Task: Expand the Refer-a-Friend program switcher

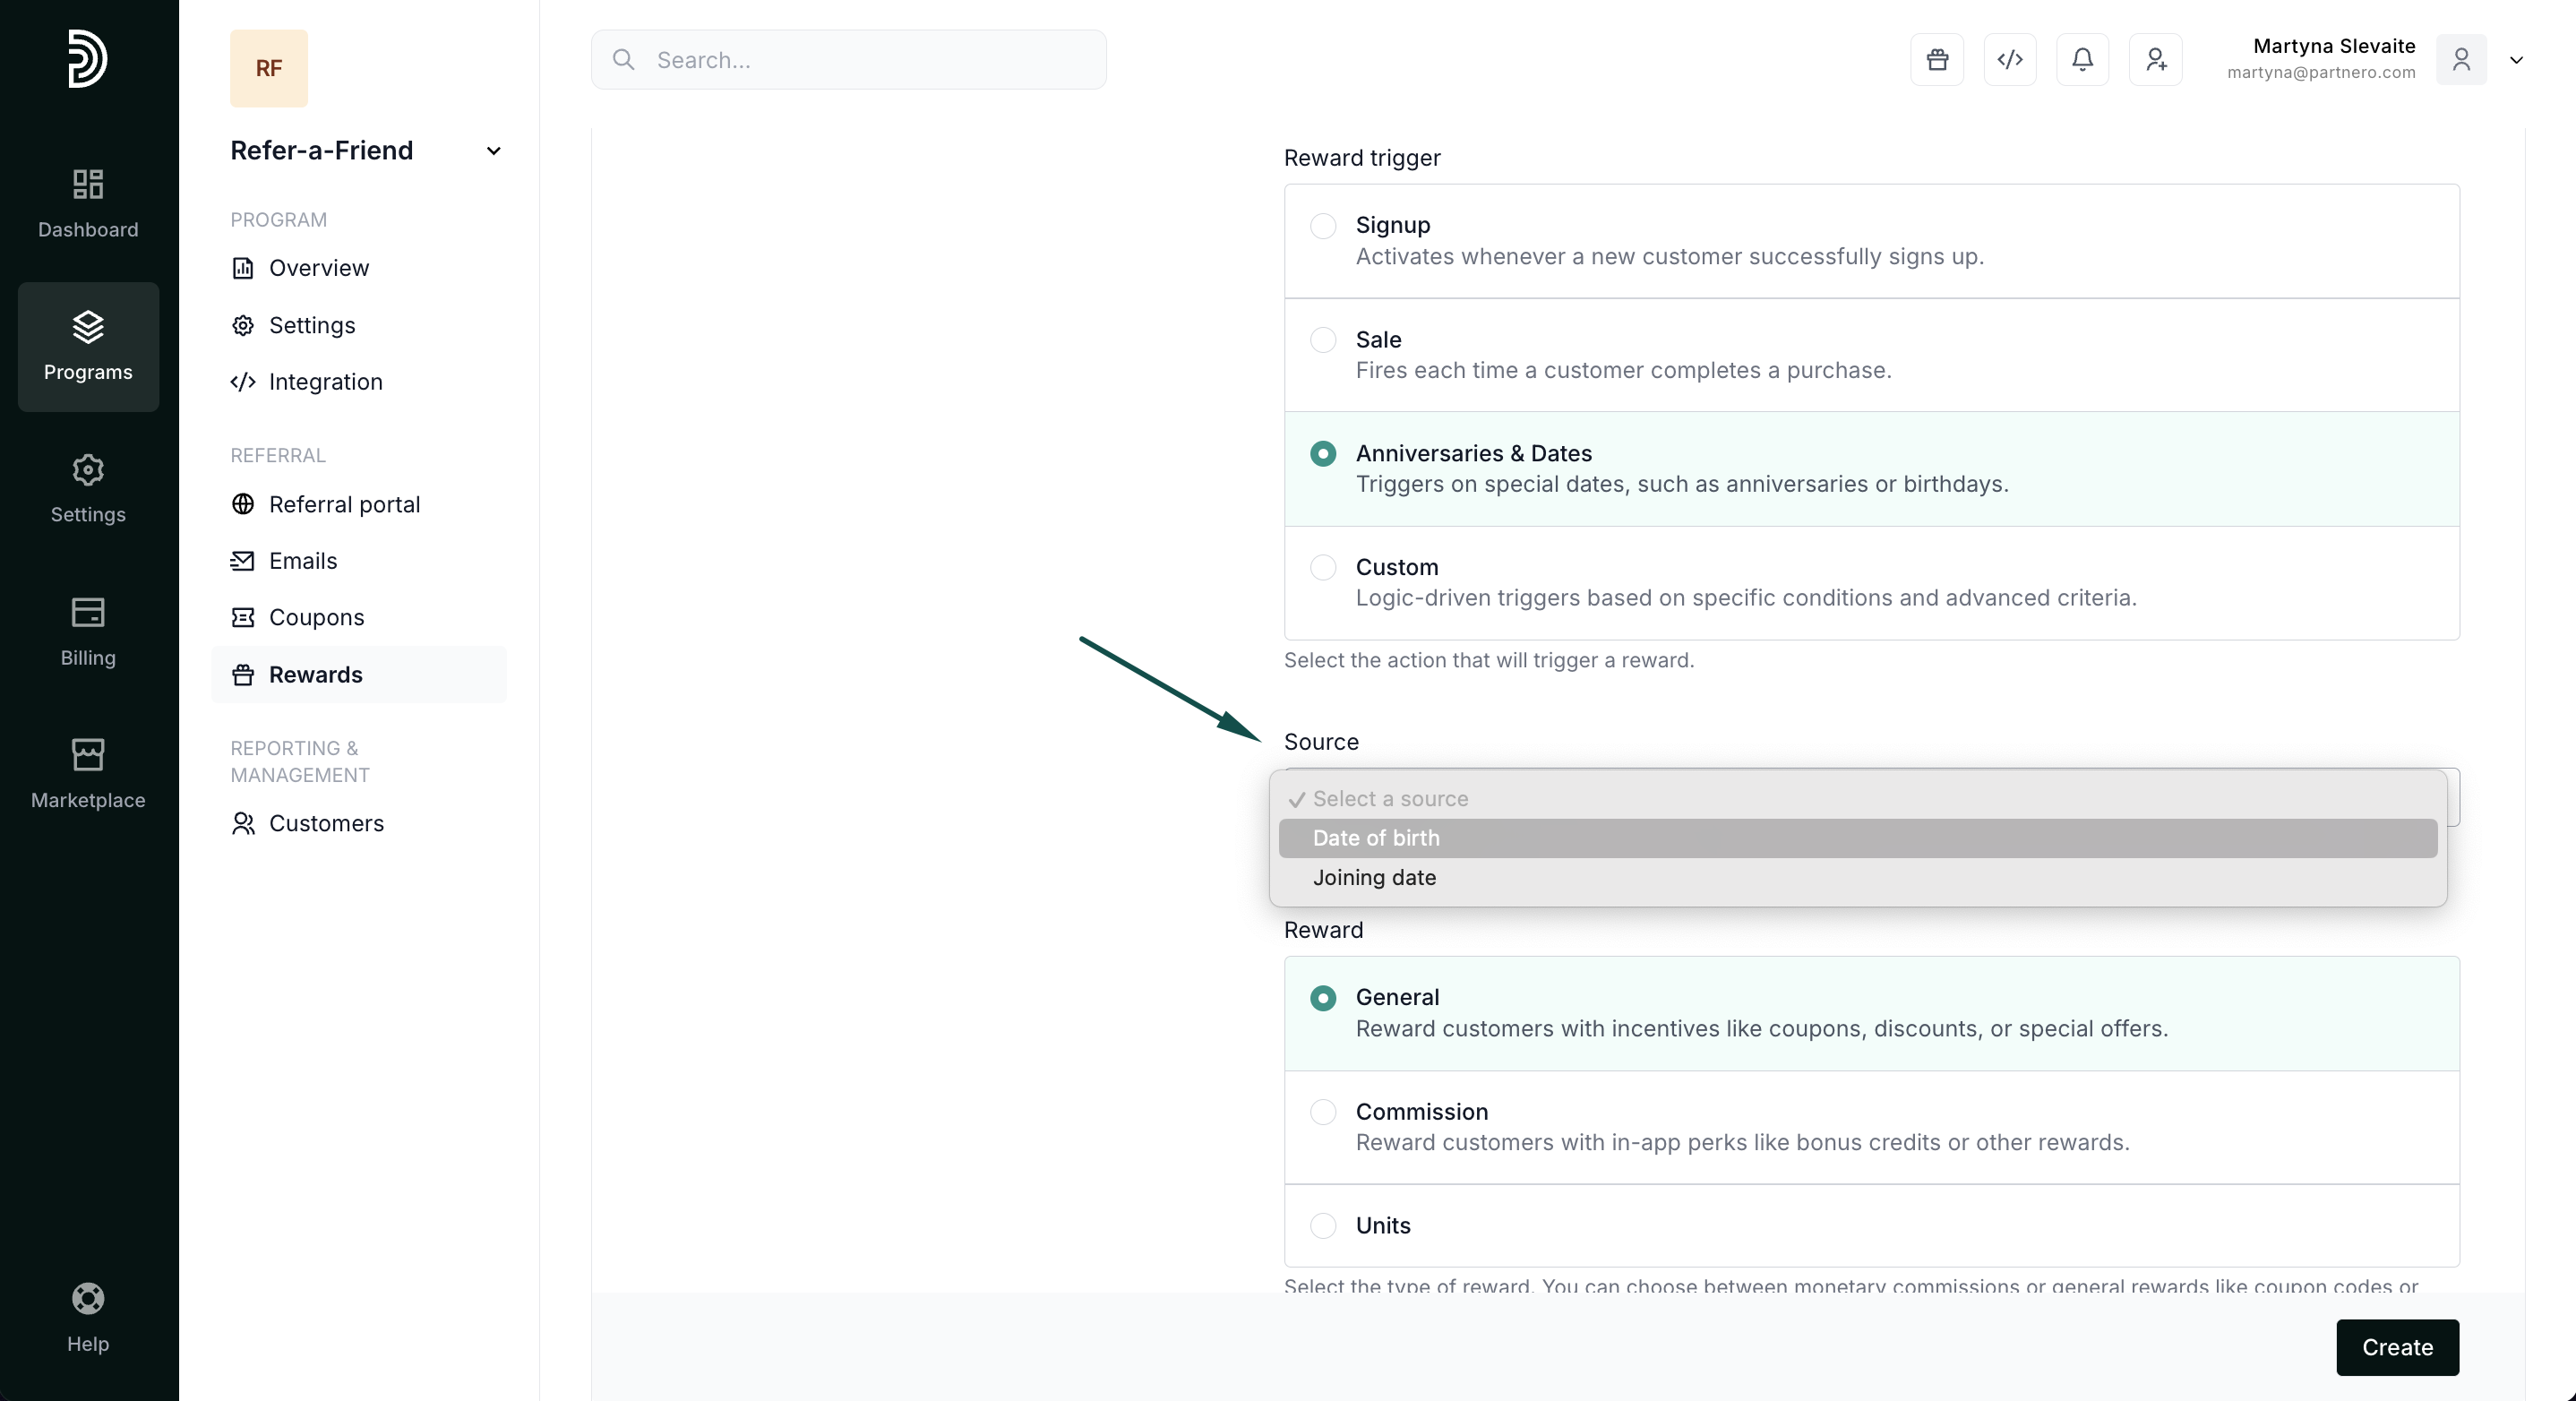Action: 493,151
